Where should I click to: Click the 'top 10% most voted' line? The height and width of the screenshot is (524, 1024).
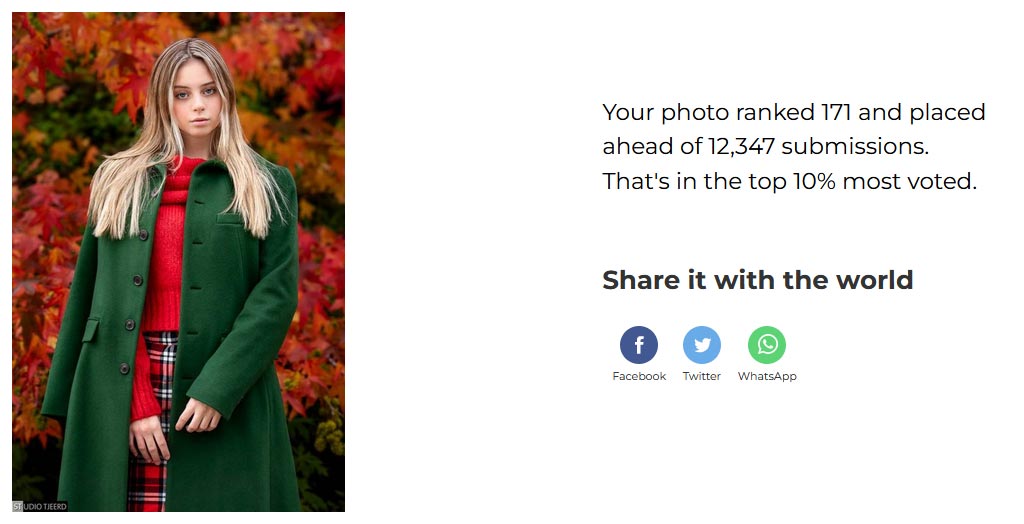(790, 181)
